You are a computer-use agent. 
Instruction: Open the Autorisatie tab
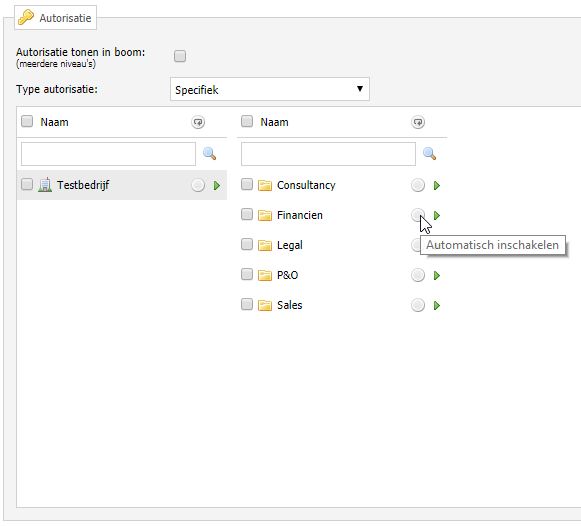pyautogui.click(x=56, y=18)
